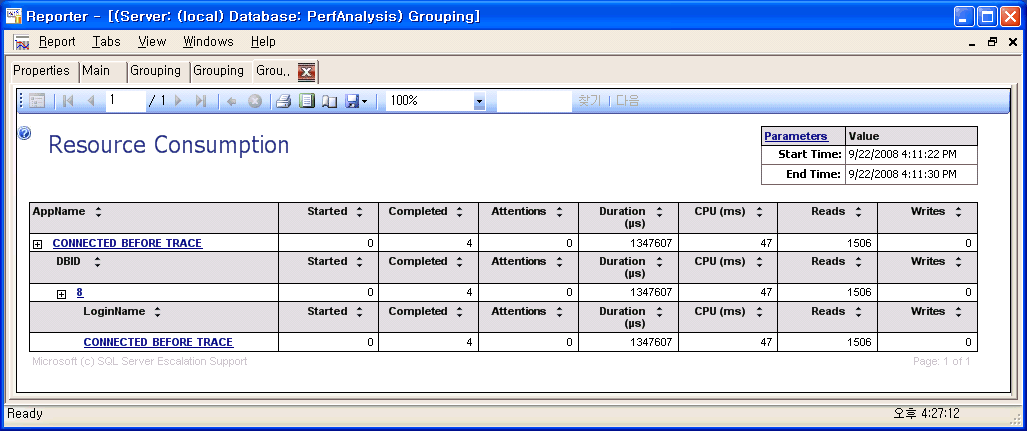Open the Help menu
1027x431 pixels.
263,42
